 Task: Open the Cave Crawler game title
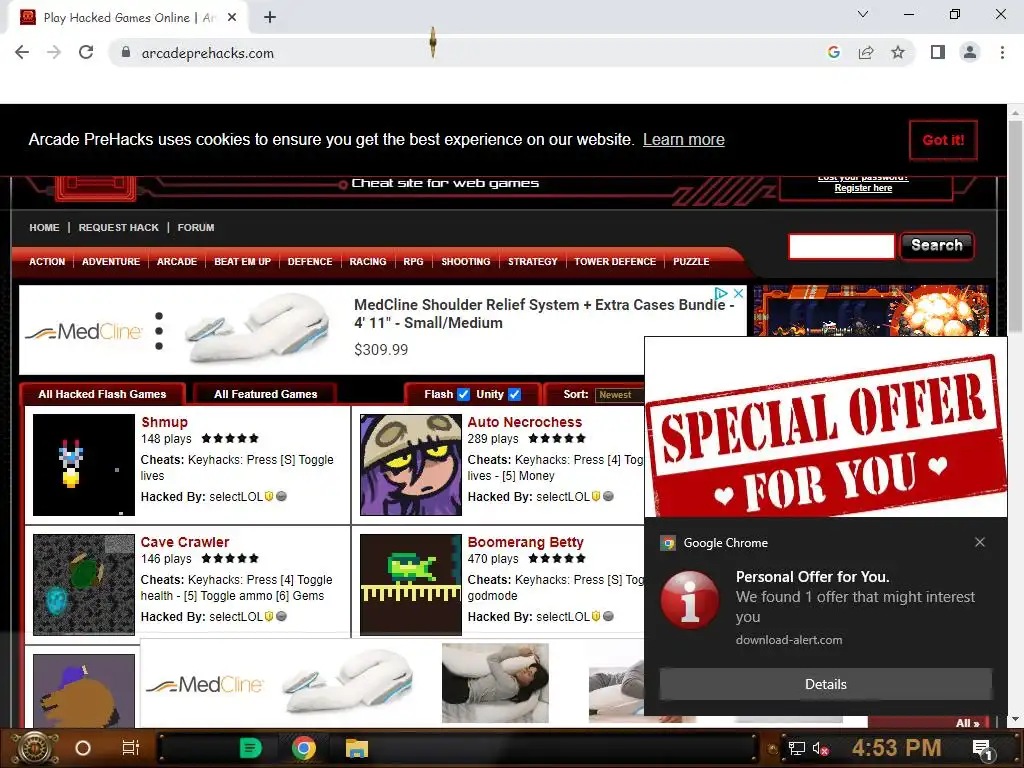(x=185, y=542)
